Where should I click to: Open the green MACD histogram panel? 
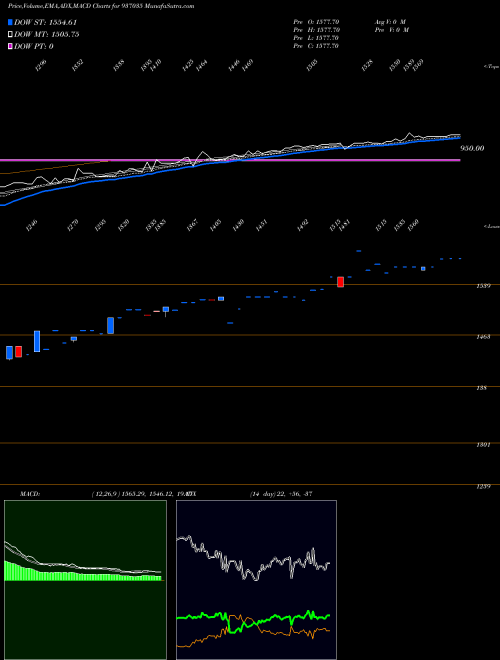click(x=85, y=580)
